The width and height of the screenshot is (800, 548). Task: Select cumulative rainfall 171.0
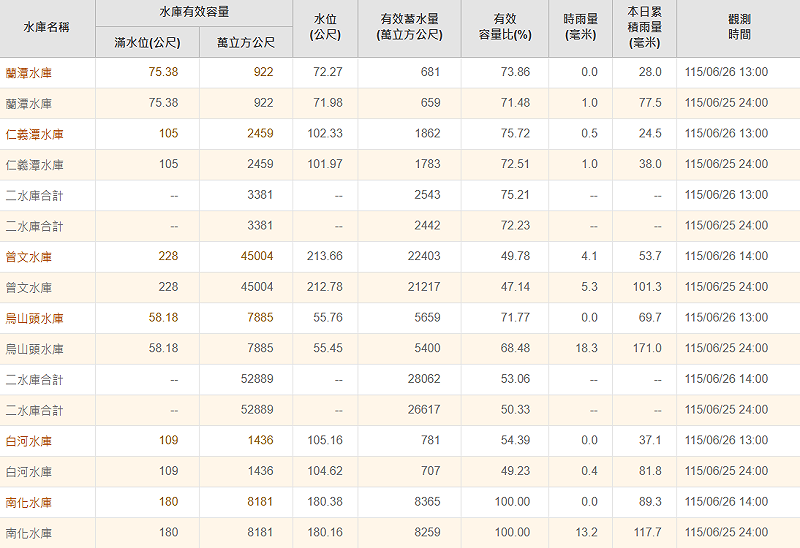pos(647,348)
